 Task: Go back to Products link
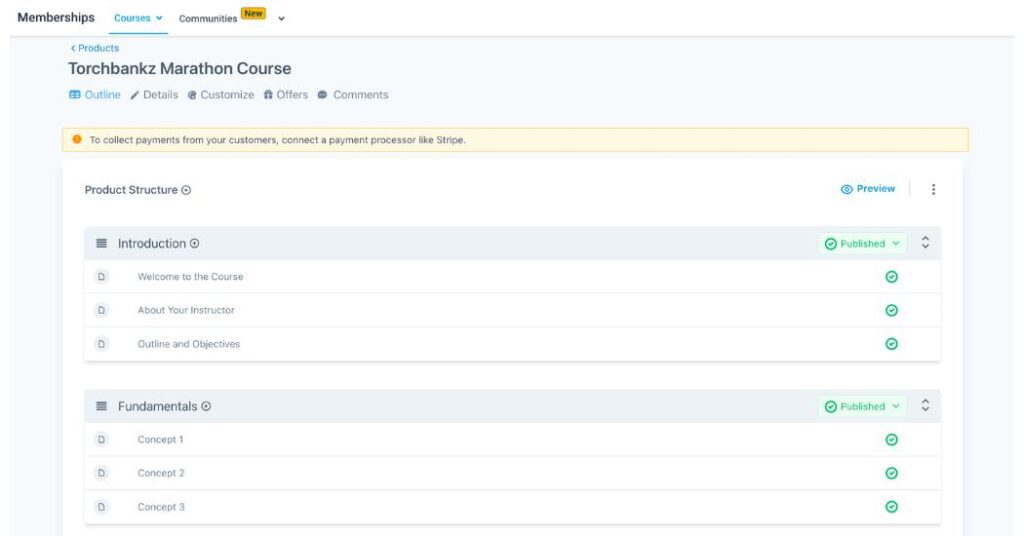pos(95,48)
